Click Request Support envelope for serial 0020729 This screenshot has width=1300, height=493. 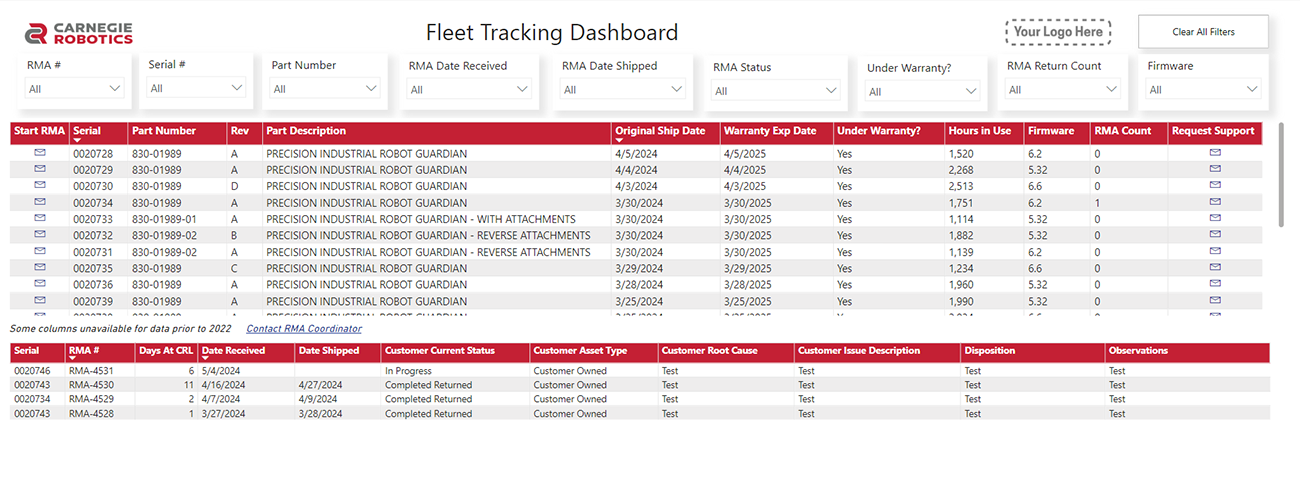1215,170
